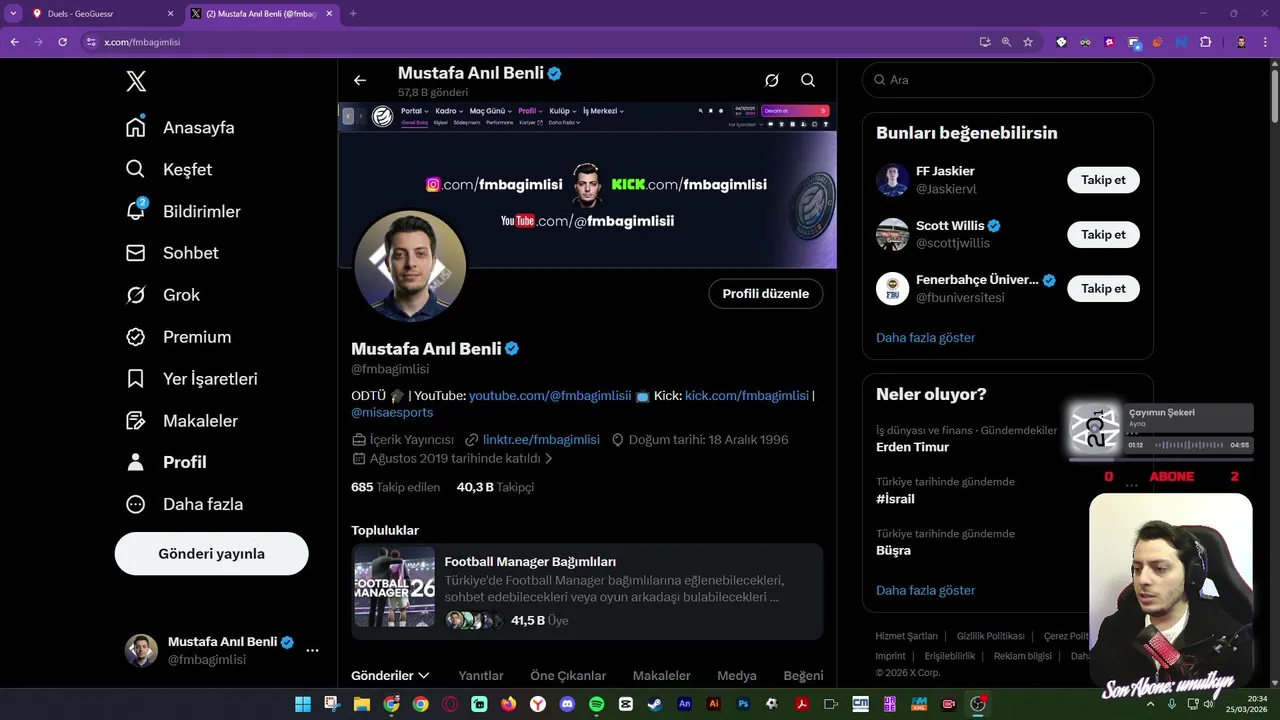Screen dimensions: 1280x720
Task: Select the Yanıtlar tab
Action: [481, 676]
